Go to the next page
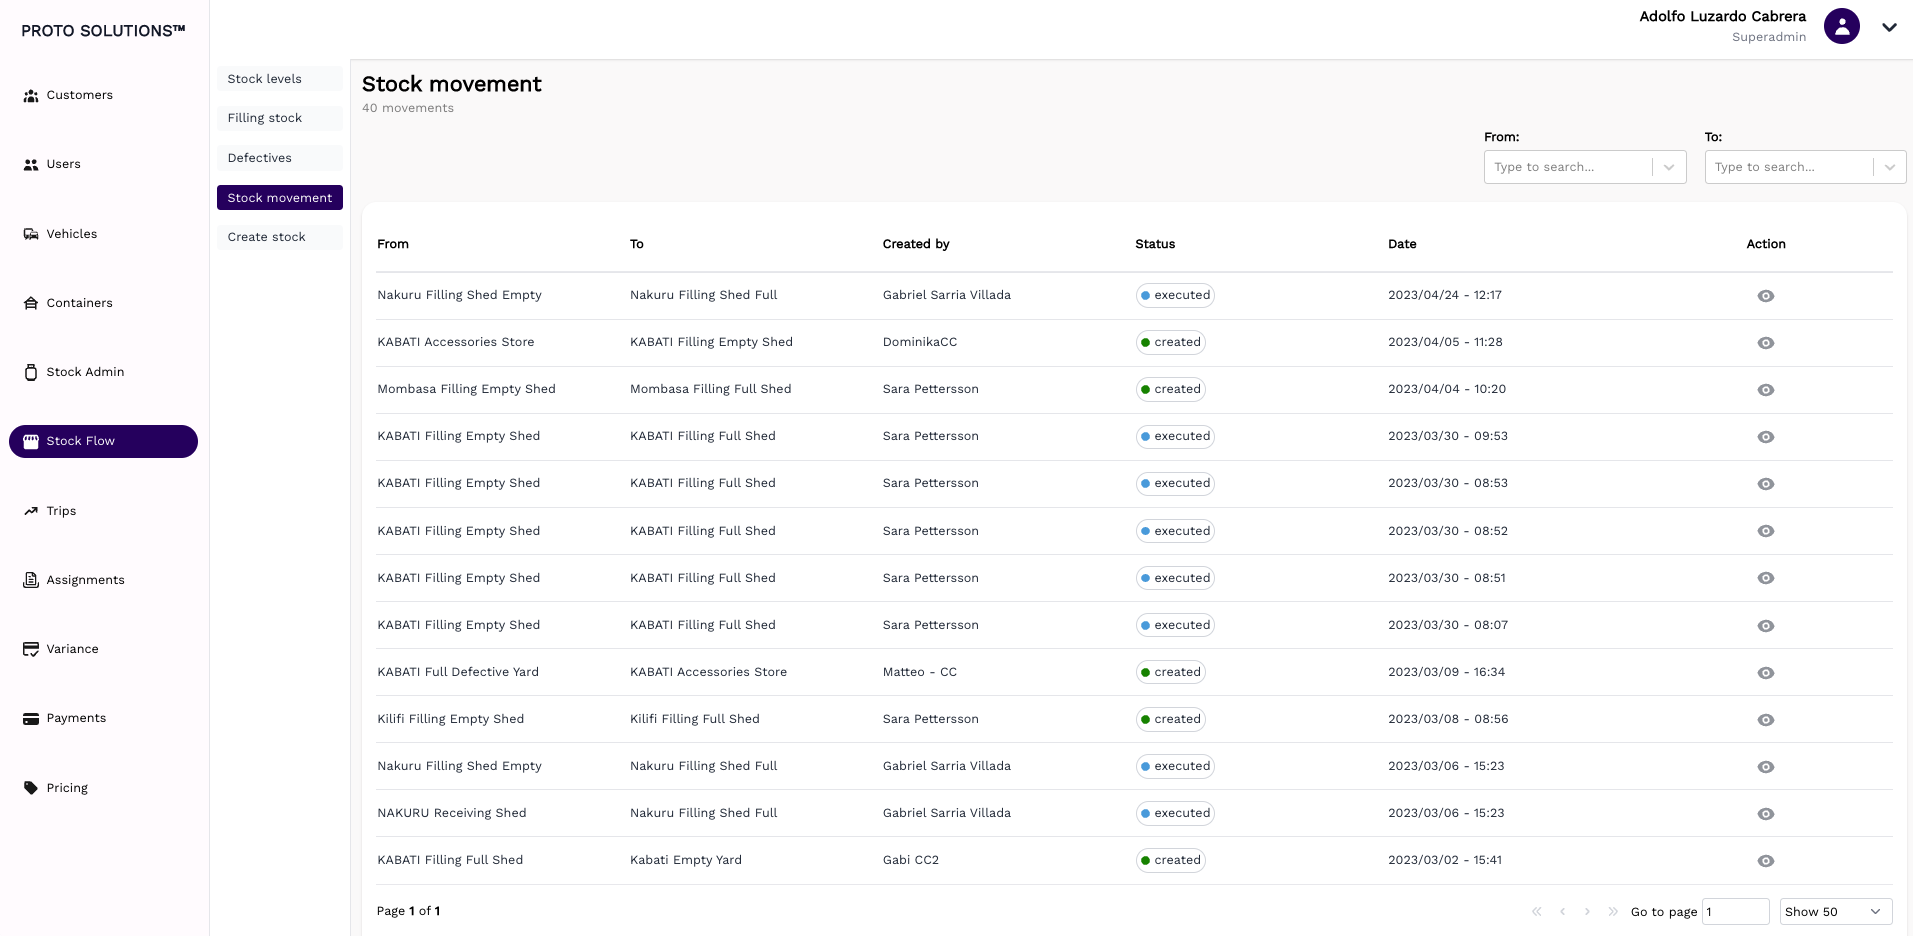The width and height of the screenshot is (1913, 936). coord(1587,911)
